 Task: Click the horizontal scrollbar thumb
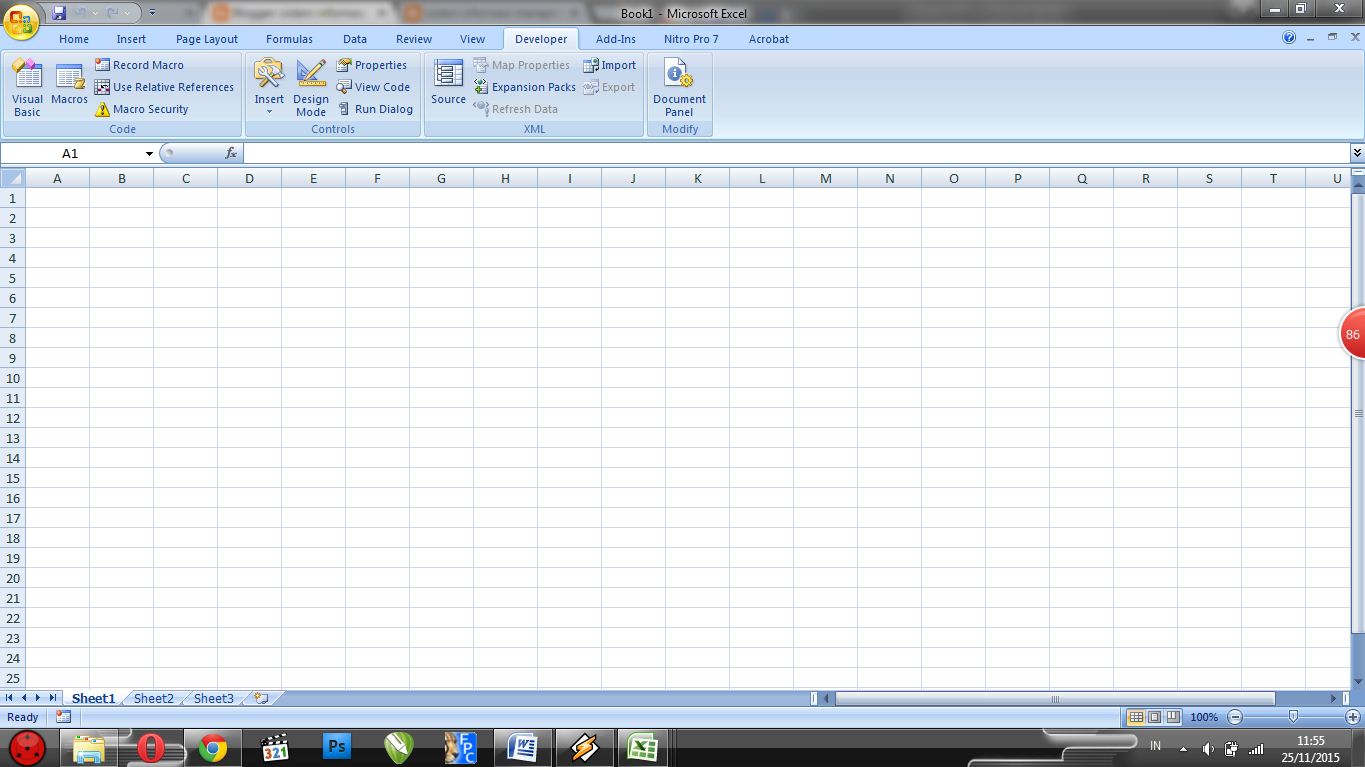coord(1055,698)
